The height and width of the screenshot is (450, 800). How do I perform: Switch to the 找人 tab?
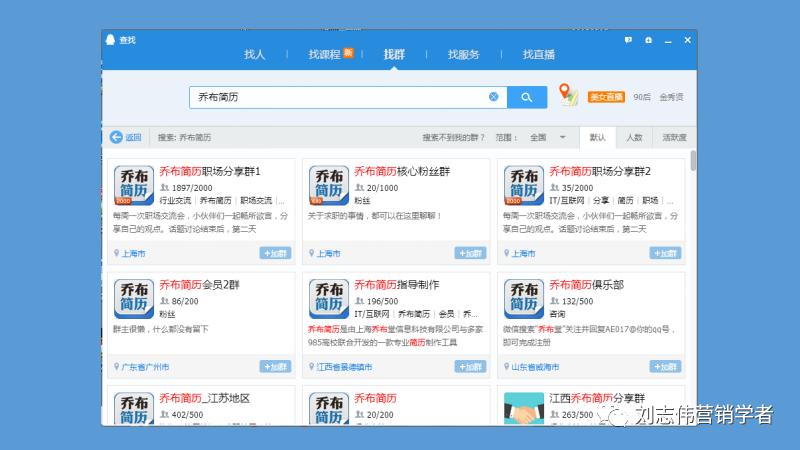pyautogui.click(x=254, y=55)
